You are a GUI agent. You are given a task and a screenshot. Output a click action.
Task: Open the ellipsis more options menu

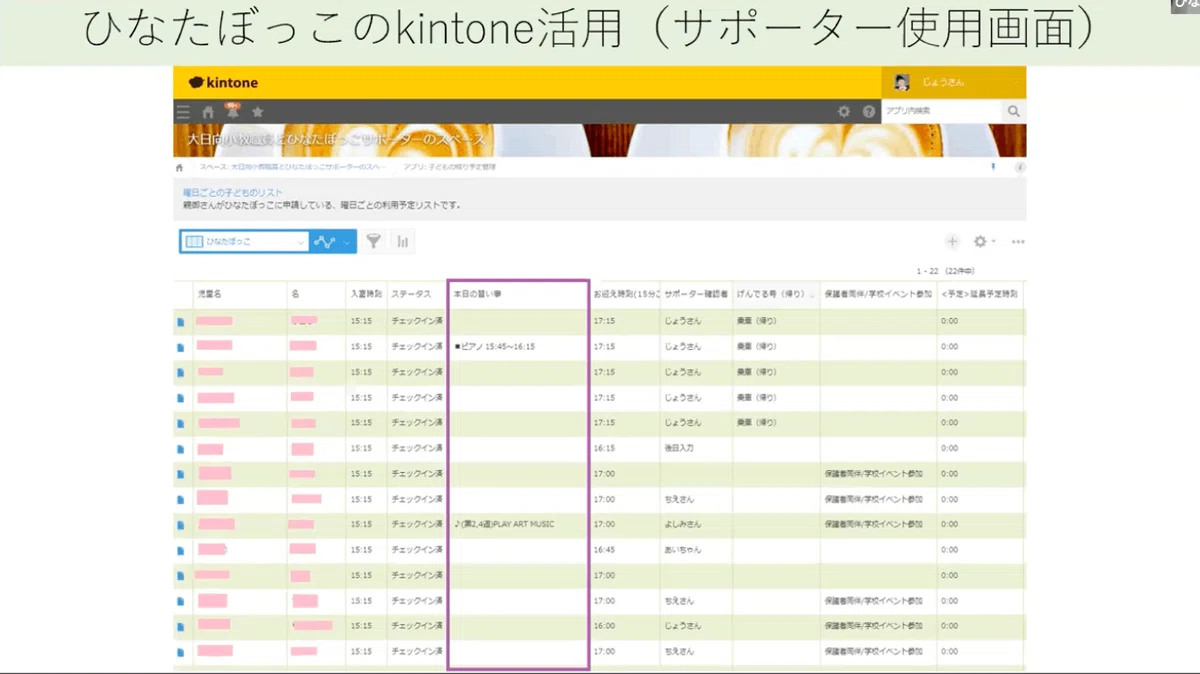point(1018,241)
